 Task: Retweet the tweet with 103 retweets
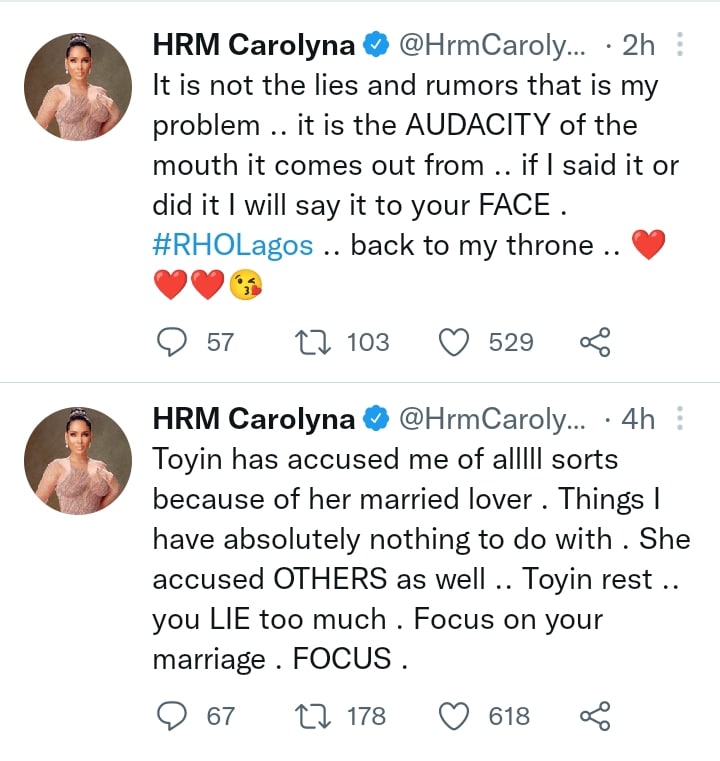pyautogui.click(x=316, y=342)
